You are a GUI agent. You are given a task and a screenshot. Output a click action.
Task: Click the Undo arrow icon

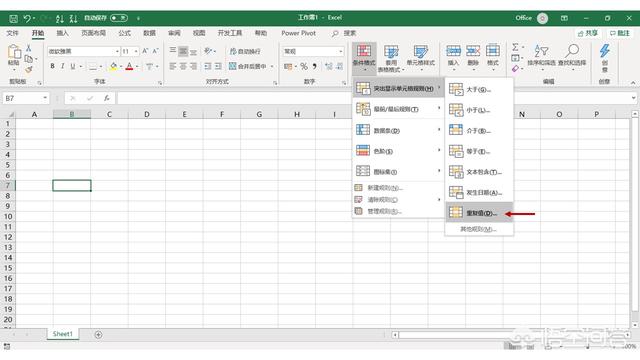pyautogui.click(x=27, y=18)
